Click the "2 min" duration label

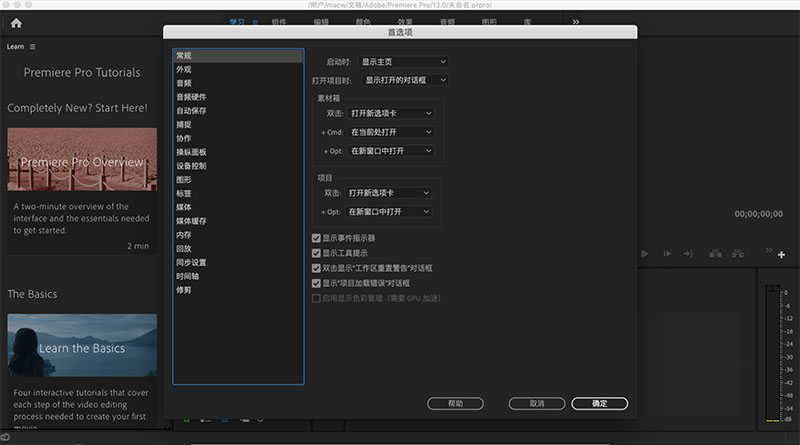pos(138,246)
